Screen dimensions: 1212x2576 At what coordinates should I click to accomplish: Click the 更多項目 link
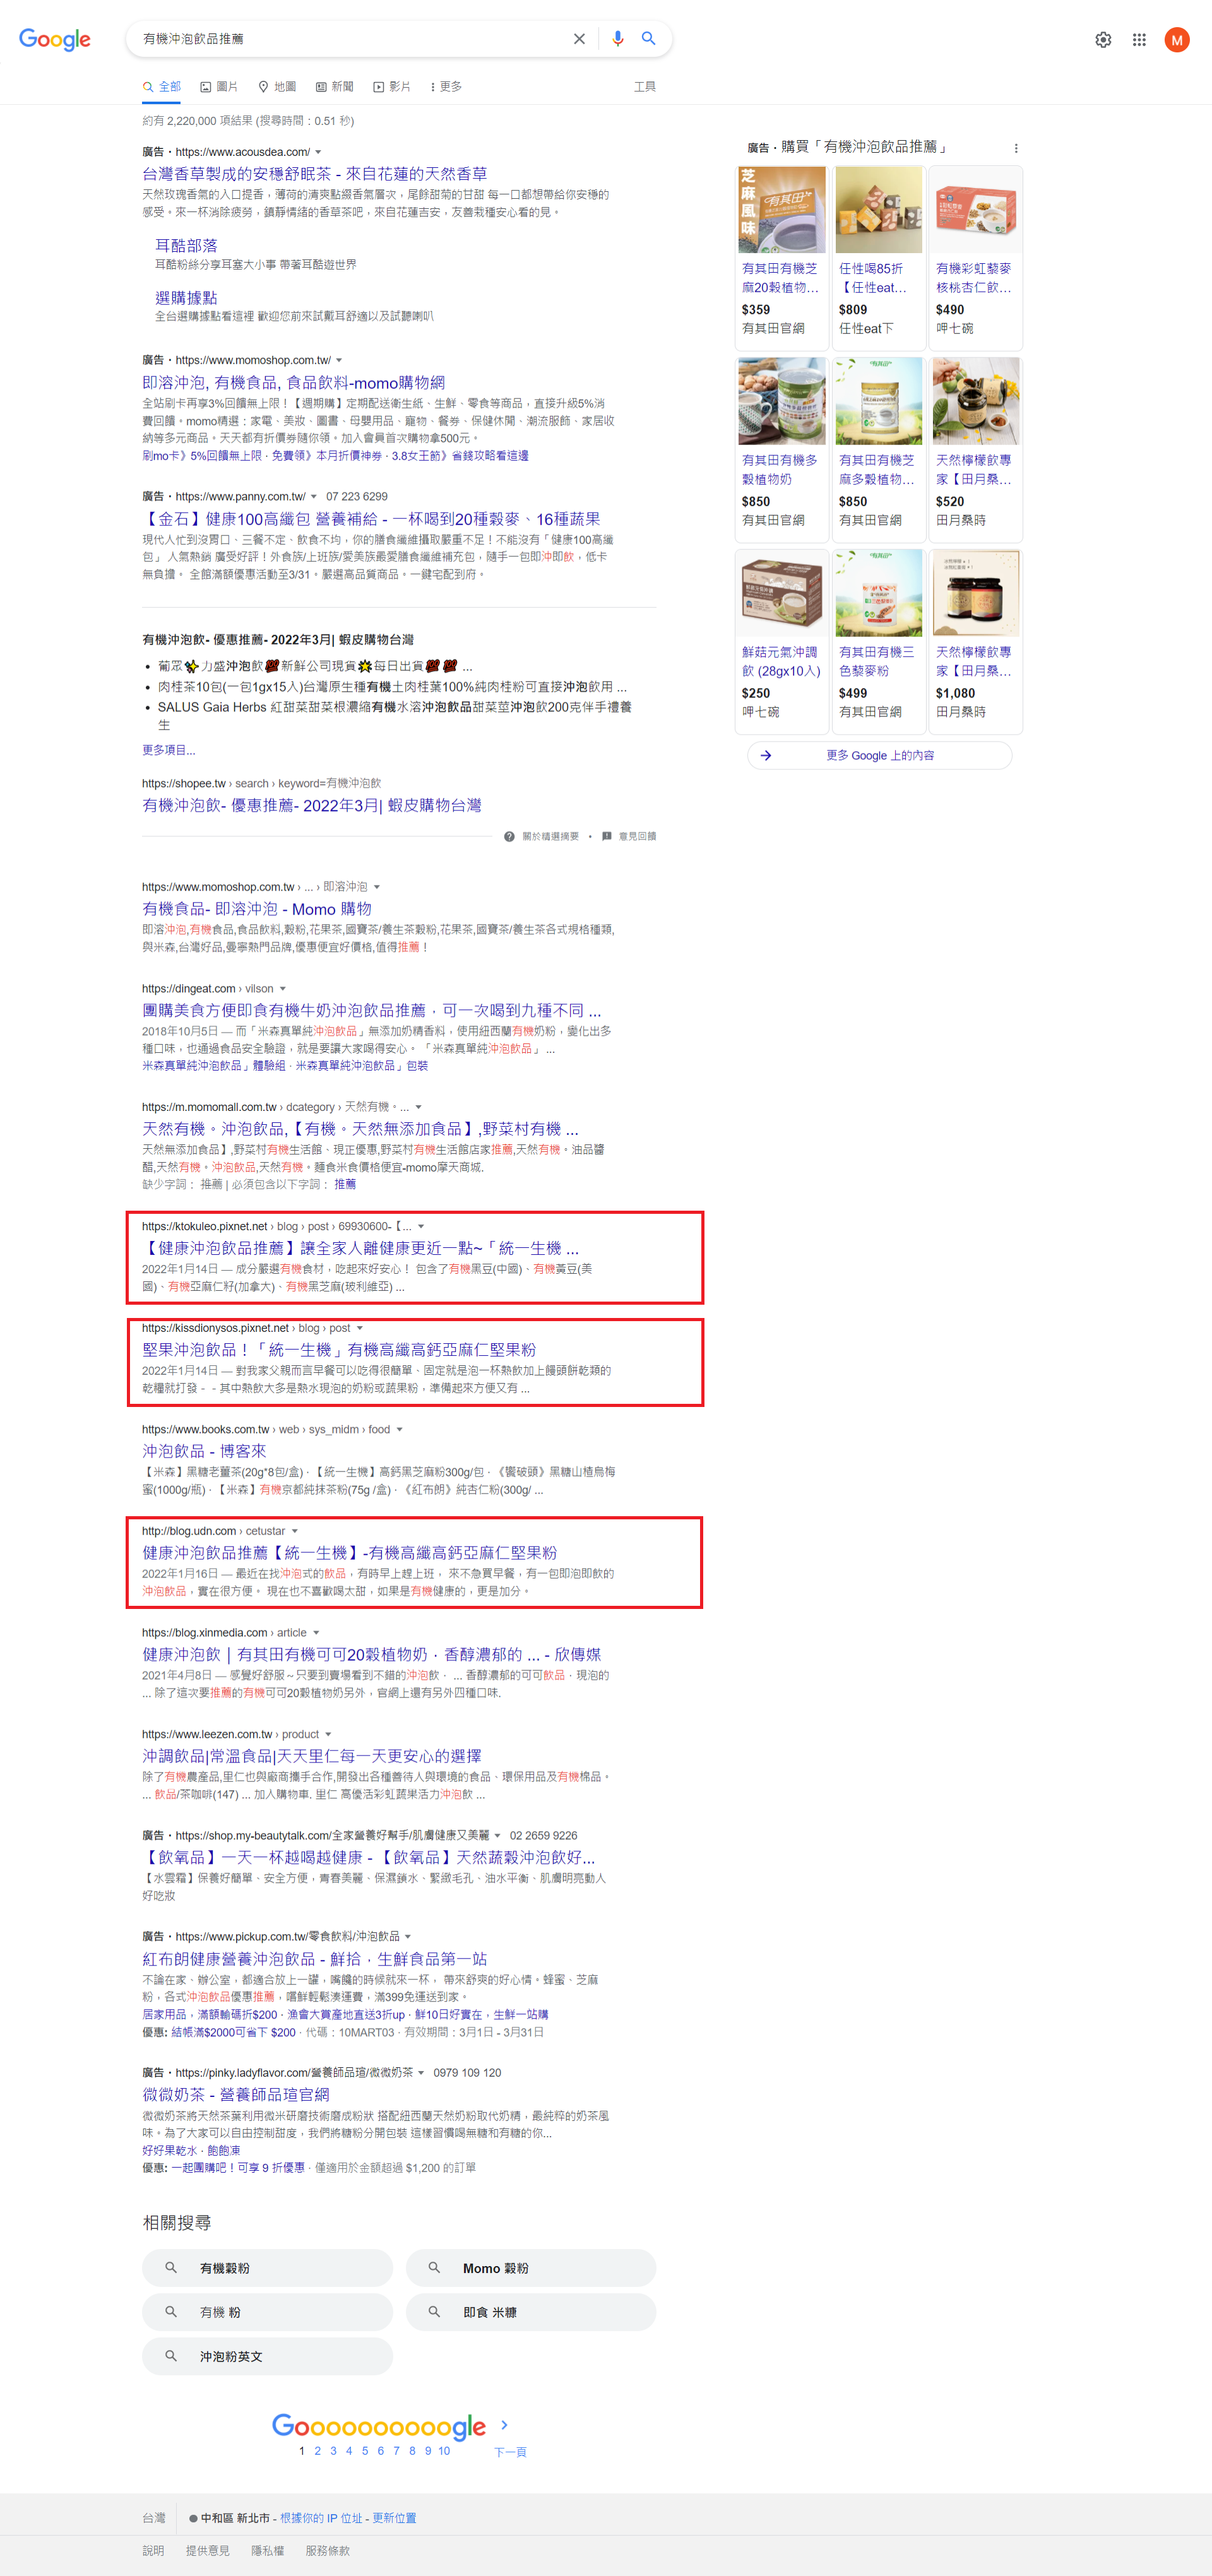pos(169,750)
